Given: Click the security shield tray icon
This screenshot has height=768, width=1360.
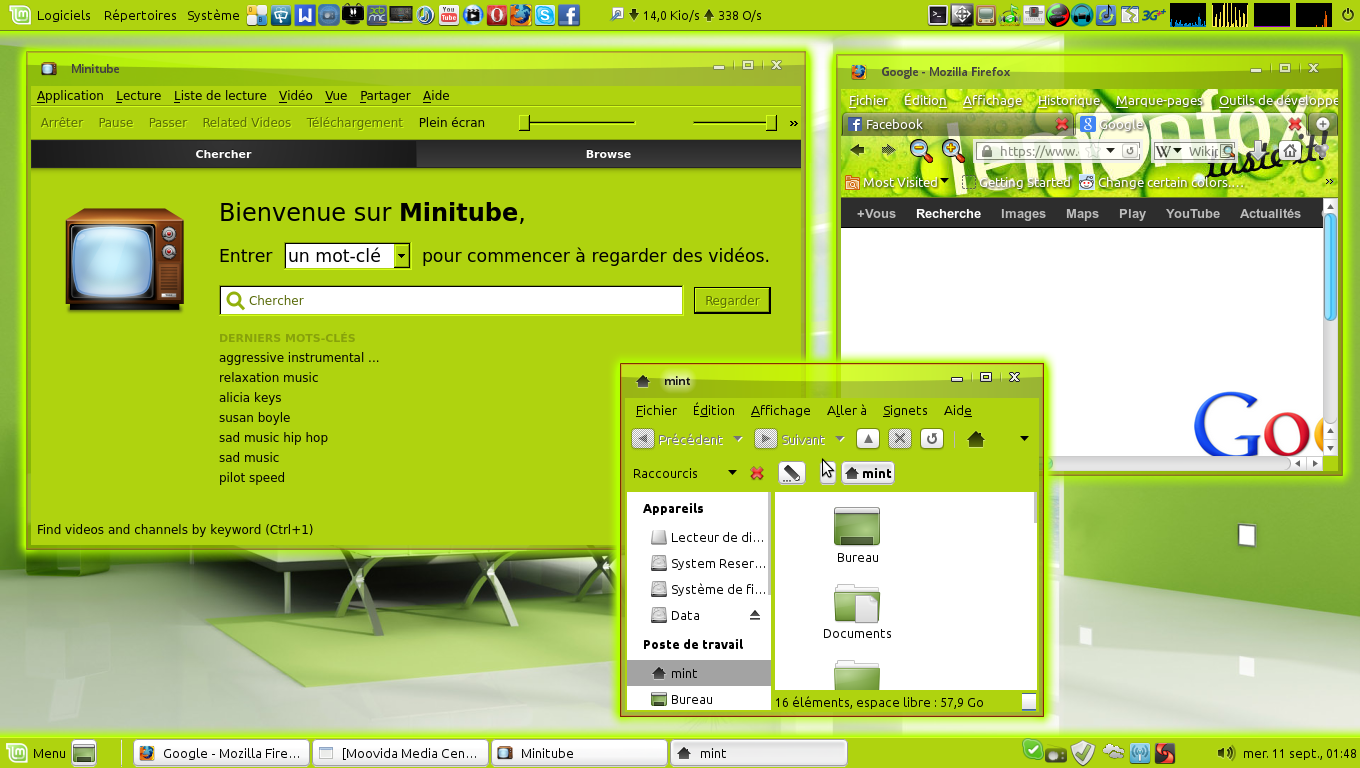Looking at the screenshot, I should [x=1083, y=752].
